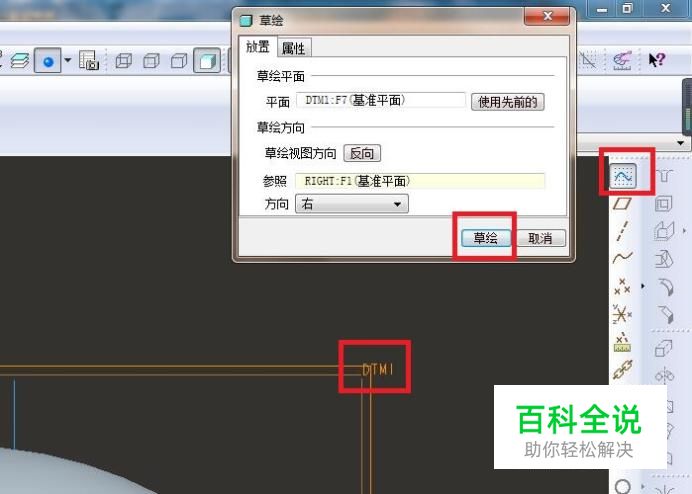Click the 反向 button to flip the view direction
692x494 pixels.
(x=362, y=153)
